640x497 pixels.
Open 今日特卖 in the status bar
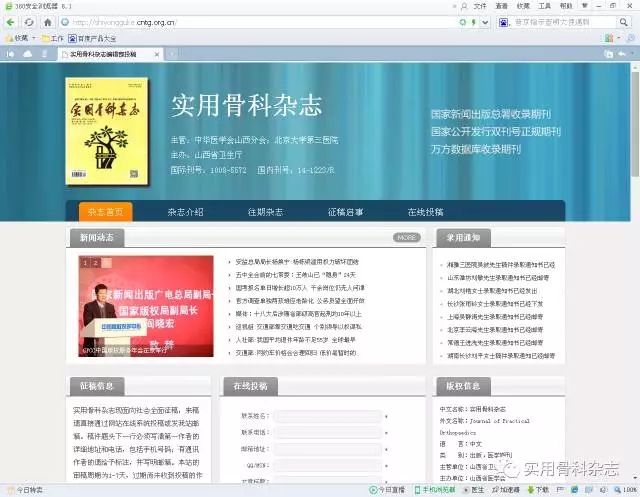point(25,490)
